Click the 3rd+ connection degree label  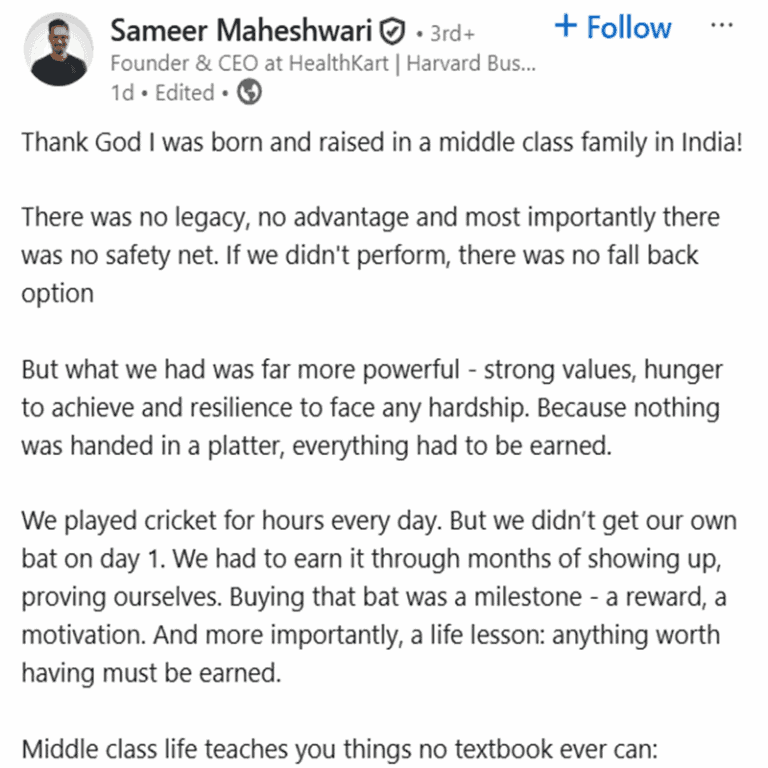452,34
